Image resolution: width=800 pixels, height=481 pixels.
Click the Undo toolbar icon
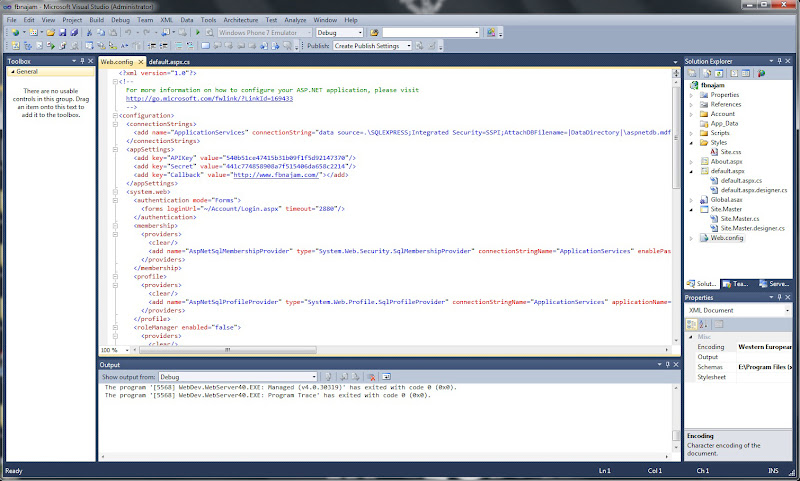(x=128, y=32)
